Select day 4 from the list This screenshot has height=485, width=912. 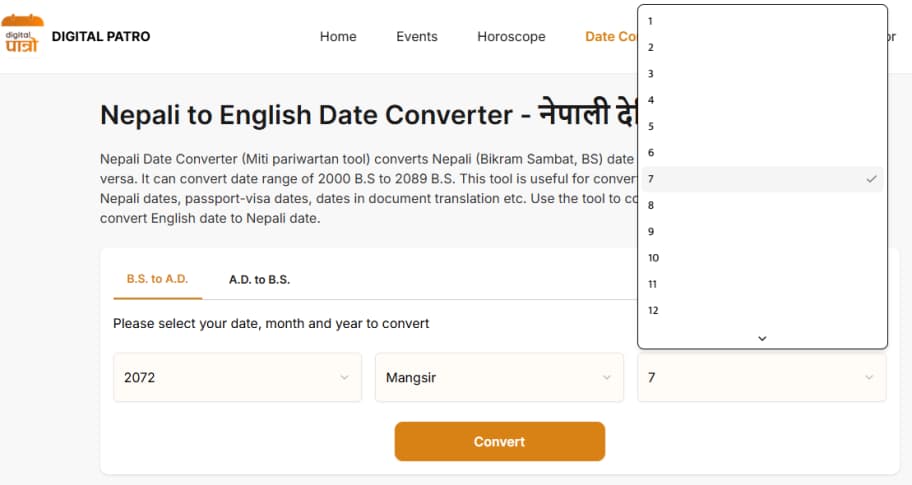[x=763, y=100]
